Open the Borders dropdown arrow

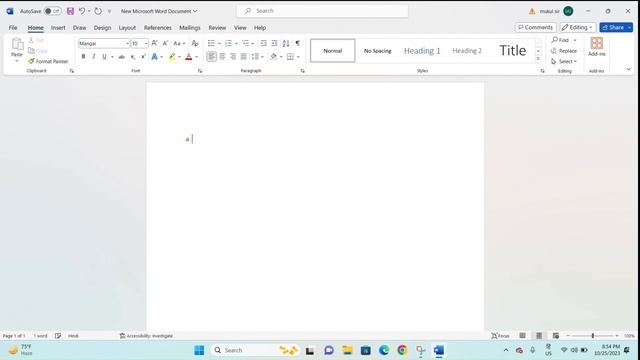pos(298,57)
